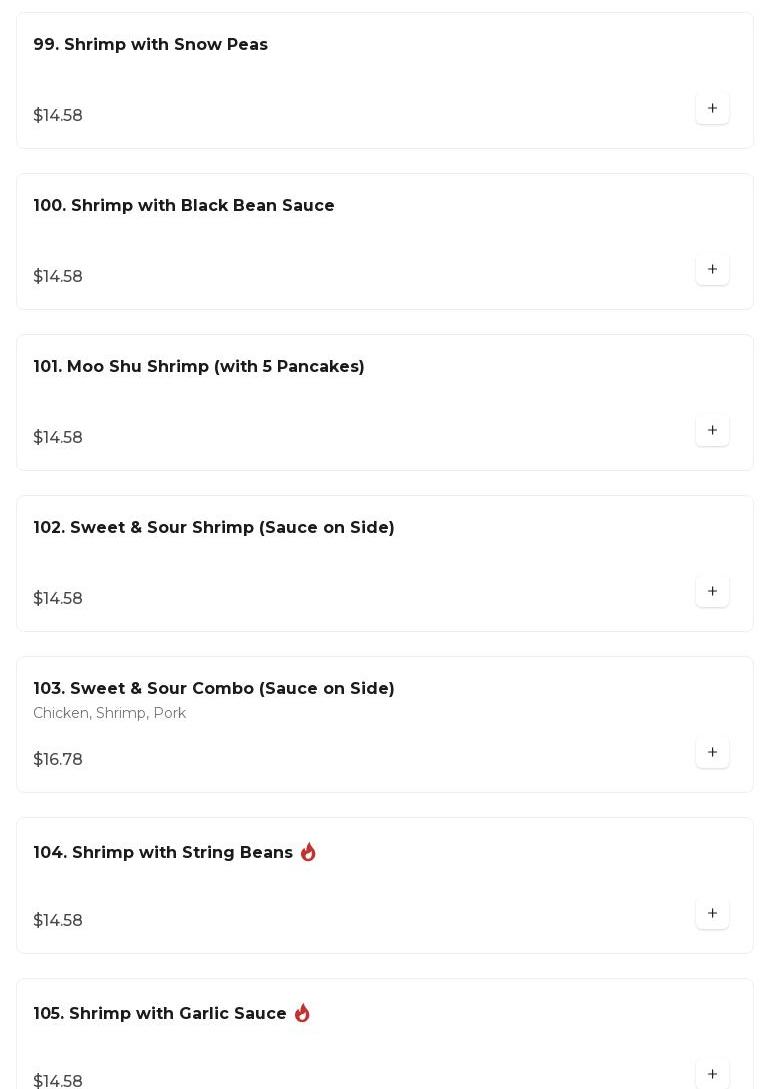View 105. Shrimp with Garlic Sauce
770x1089 pixels.
pyautogui.click(x=160, y=1014)
